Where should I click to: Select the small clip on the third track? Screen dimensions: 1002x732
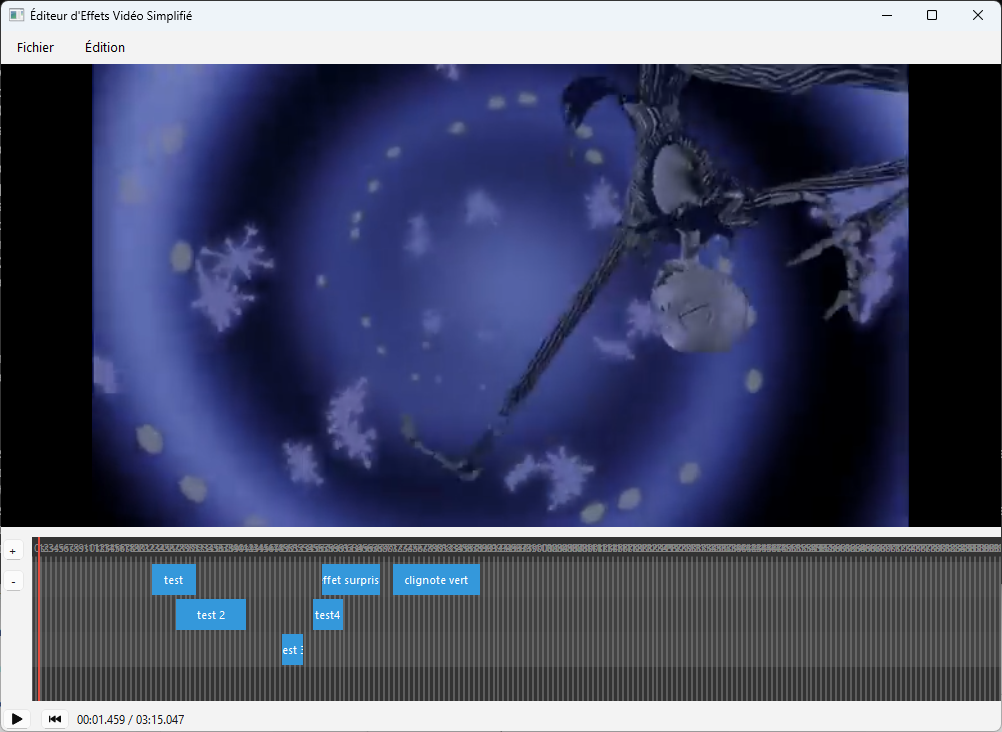[x=292, y=650]
